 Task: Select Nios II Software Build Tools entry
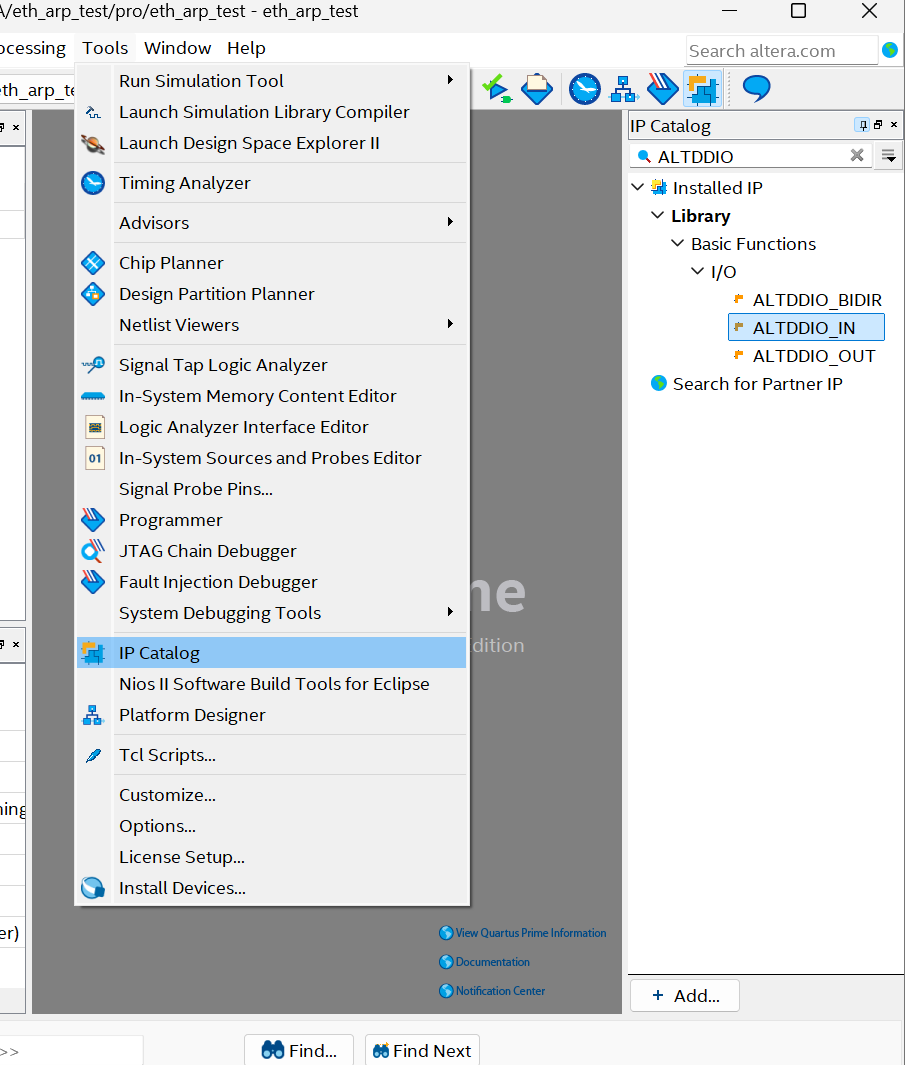click(x=272, y=684)
